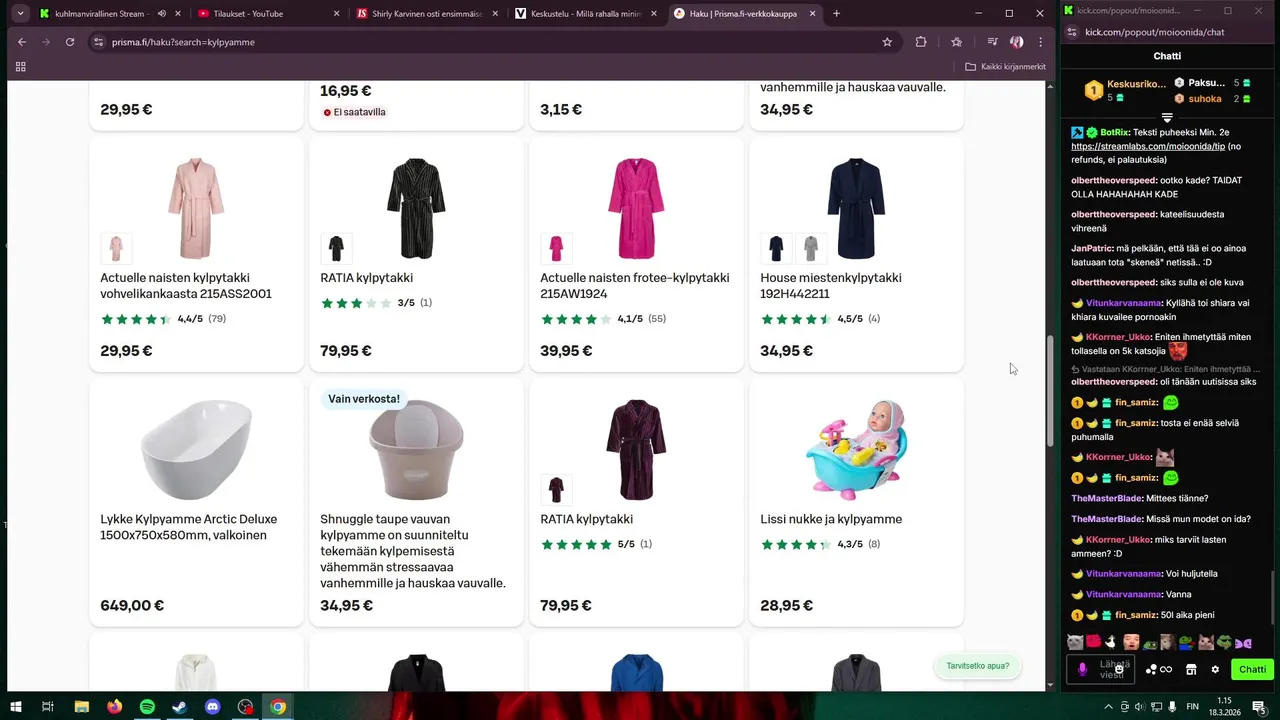Select pink swatch under Actuelle vohvelikangas kylpytakki
Image resolution: width=1280 pixels, height=720 pixels.
(x=116, y=248)
